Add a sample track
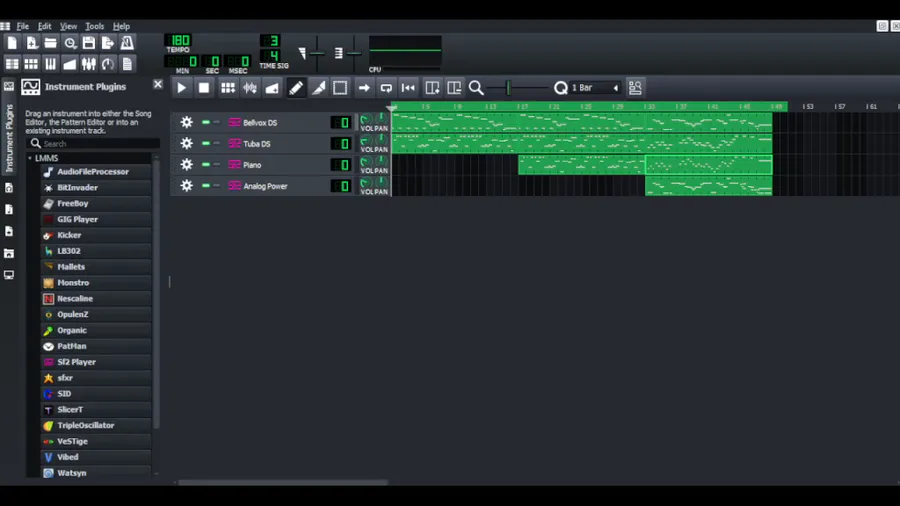Viewport: 900px width, 506px height. point(250,88)
